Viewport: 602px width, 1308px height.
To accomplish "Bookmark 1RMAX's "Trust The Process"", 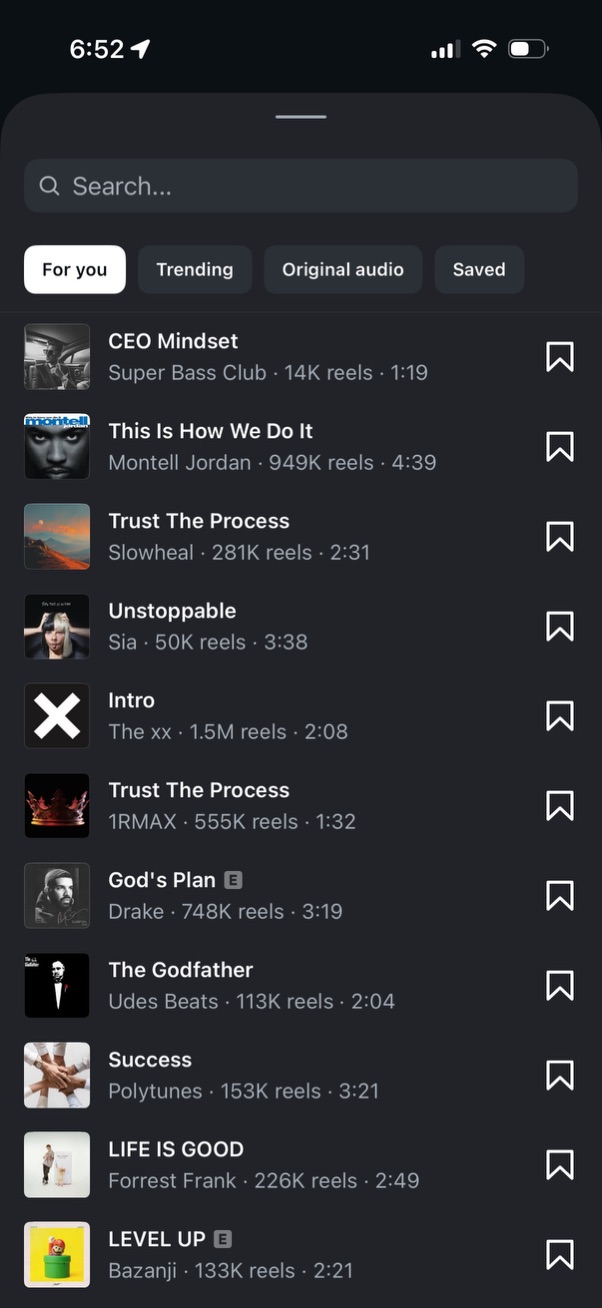I will point(559,806).
